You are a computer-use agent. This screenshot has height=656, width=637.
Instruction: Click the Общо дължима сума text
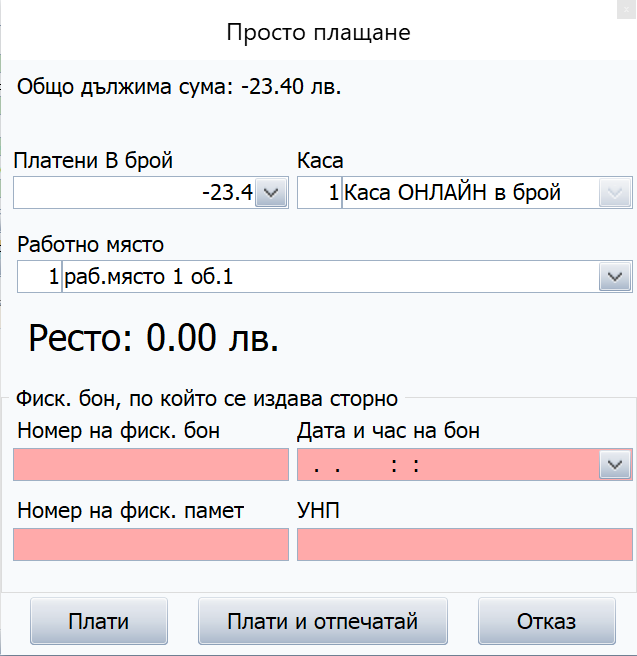[179, 87]
